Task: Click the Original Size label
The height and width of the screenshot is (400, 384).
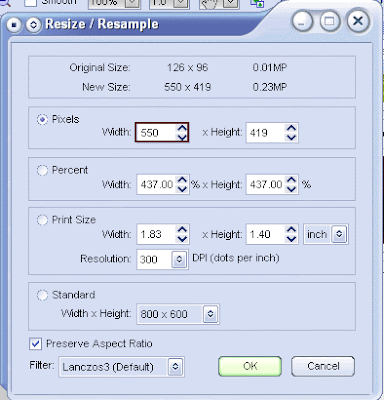Action: (100, 68)
